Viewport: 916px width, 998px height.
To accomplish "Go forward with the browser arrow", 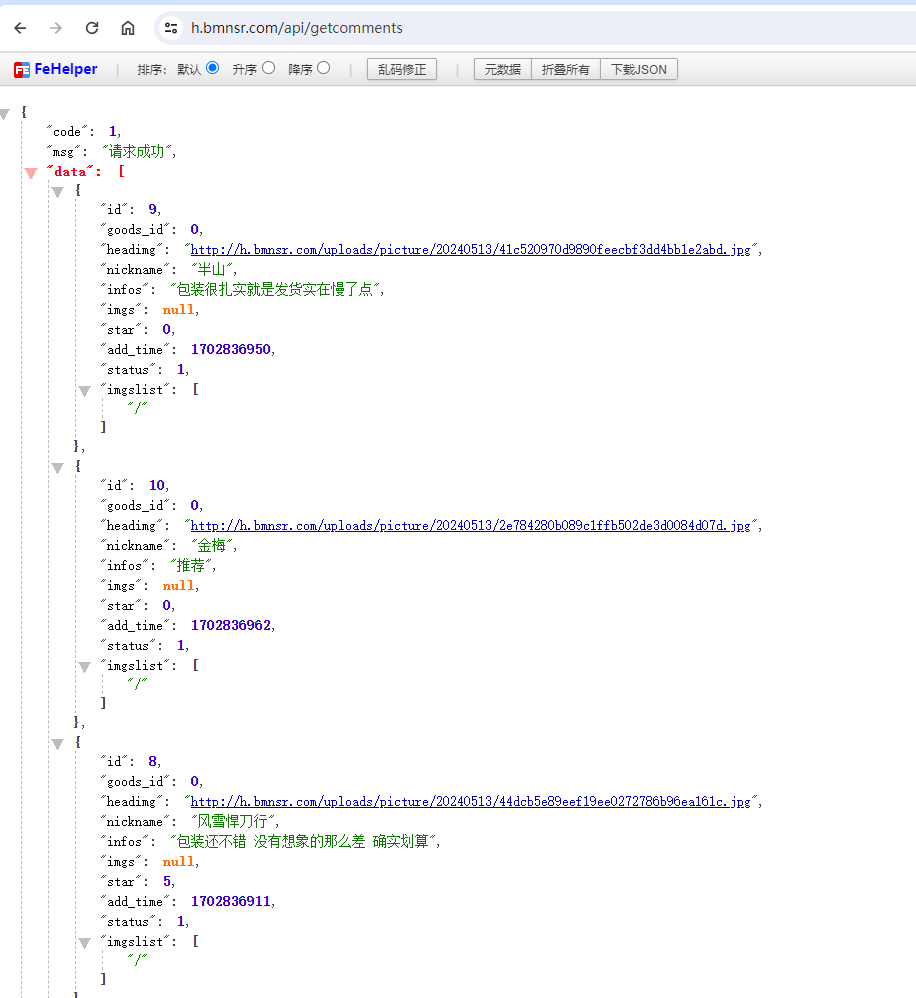I will [56, 28].
